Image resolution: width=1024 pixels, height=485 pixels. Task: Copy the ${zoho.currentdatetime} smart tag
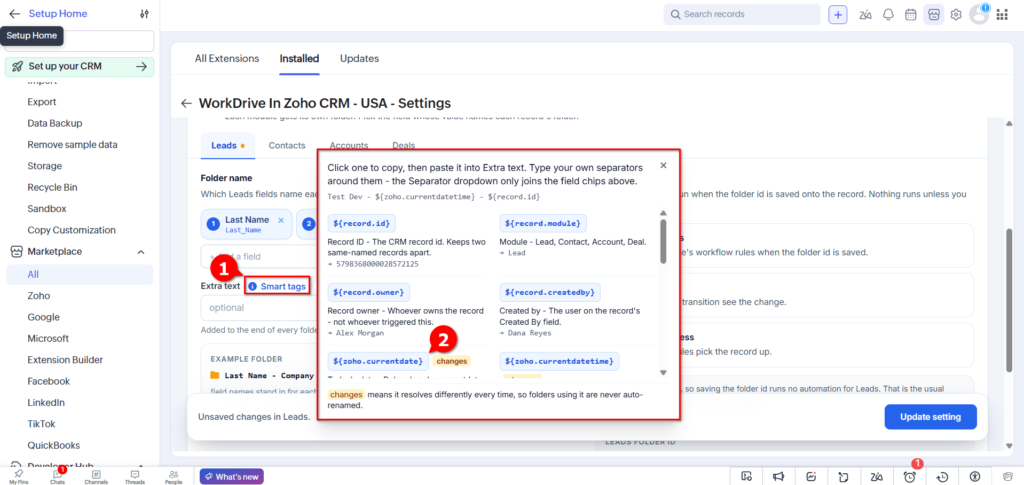coord(559,360)
